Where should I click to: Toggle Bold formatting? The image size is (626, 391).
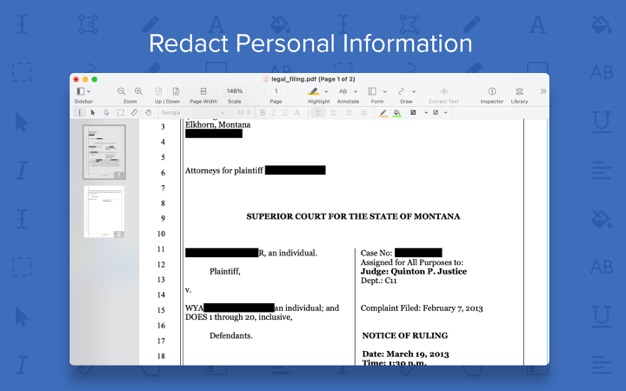(x=262, y=113)
